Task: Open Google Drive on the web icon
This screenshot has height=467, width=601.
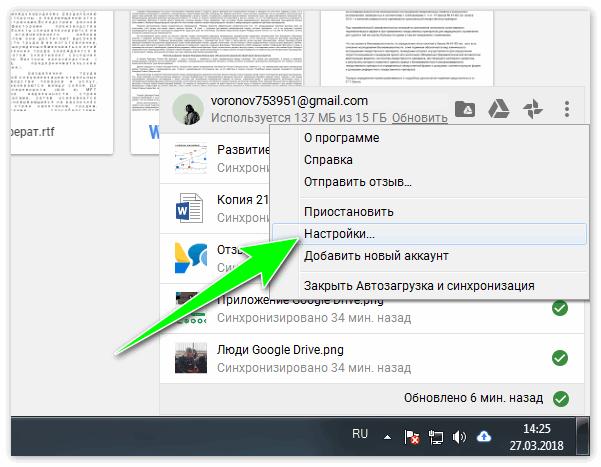Action: tap(499, 109)
